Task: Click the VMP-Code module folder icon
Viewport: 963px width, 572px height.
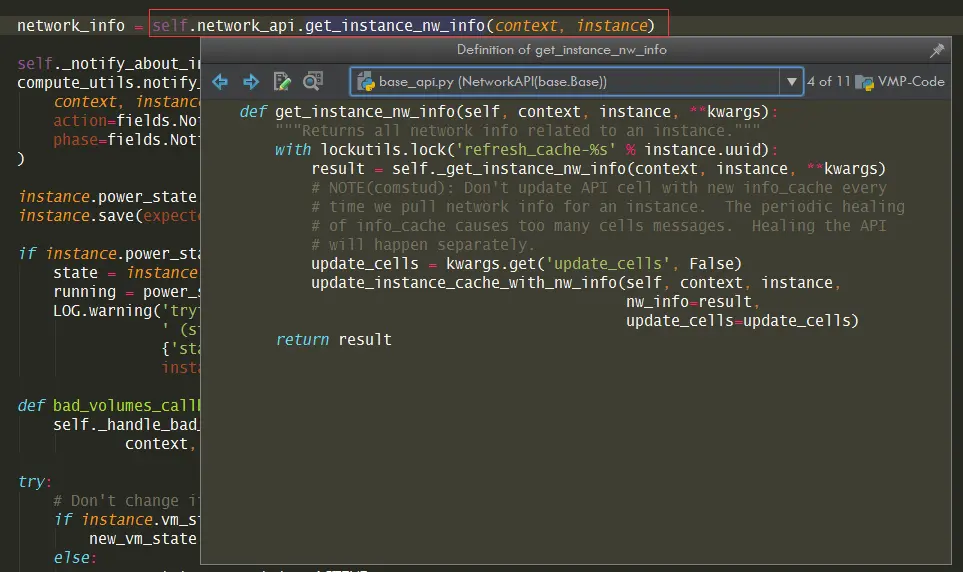Action: [x=864, y=82]
